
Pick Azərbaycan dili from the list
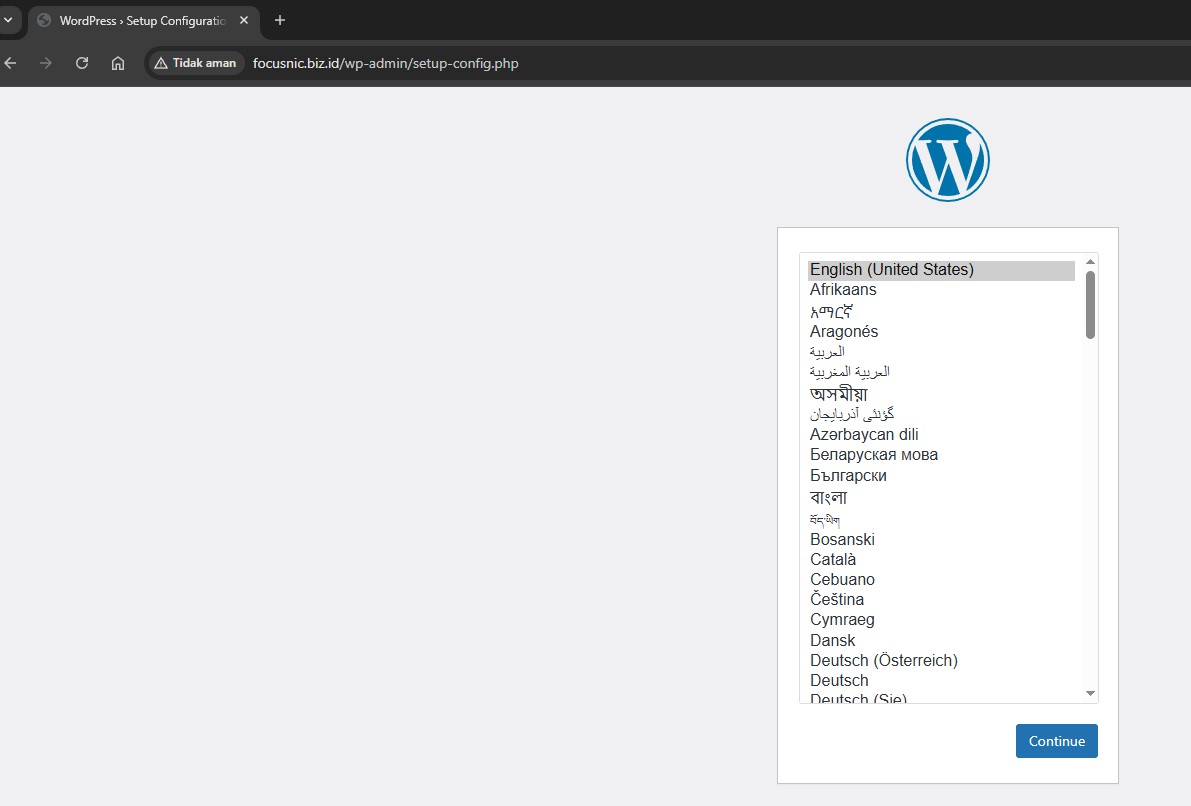coord(941,435)
